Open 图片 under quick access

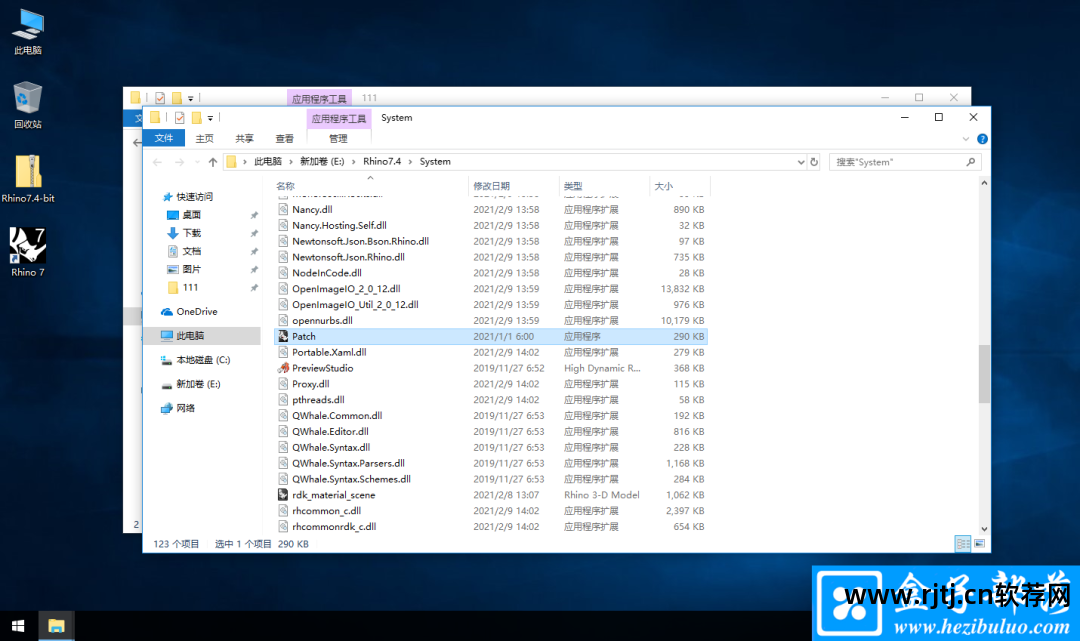point(184,269)
